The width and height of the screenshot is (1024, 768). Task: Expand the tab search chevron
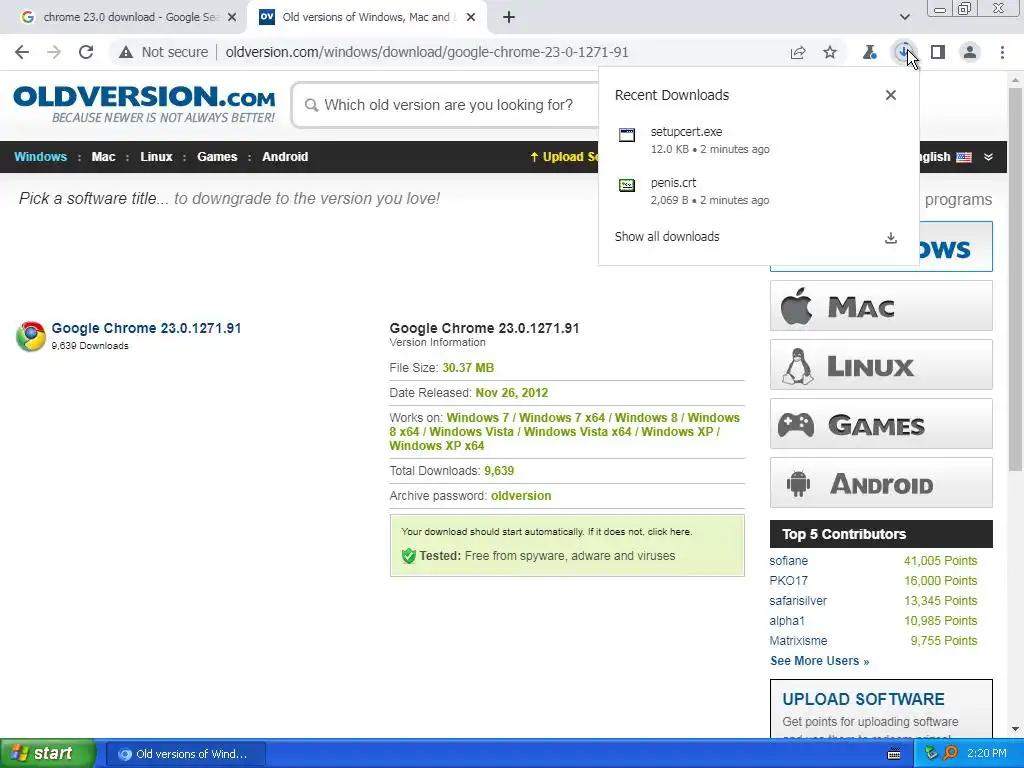tap(904, 17)
